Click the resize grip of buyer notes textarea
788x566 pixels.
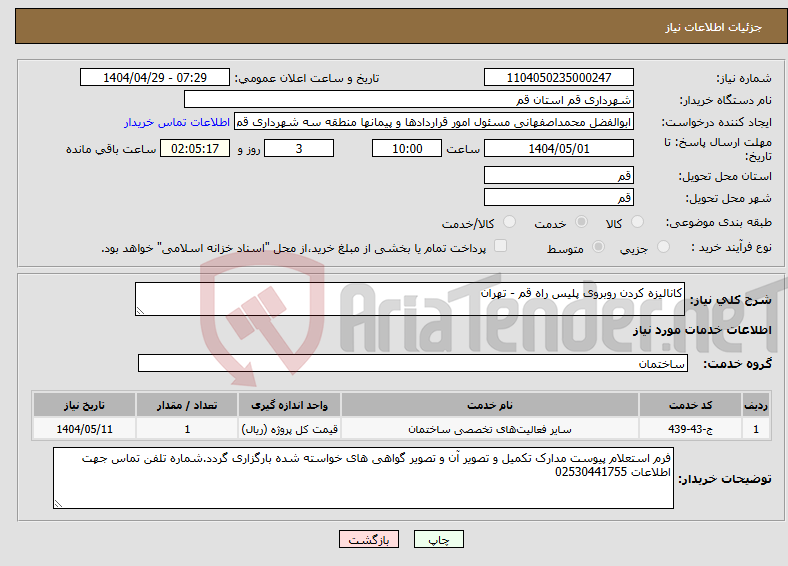(58, 504)
